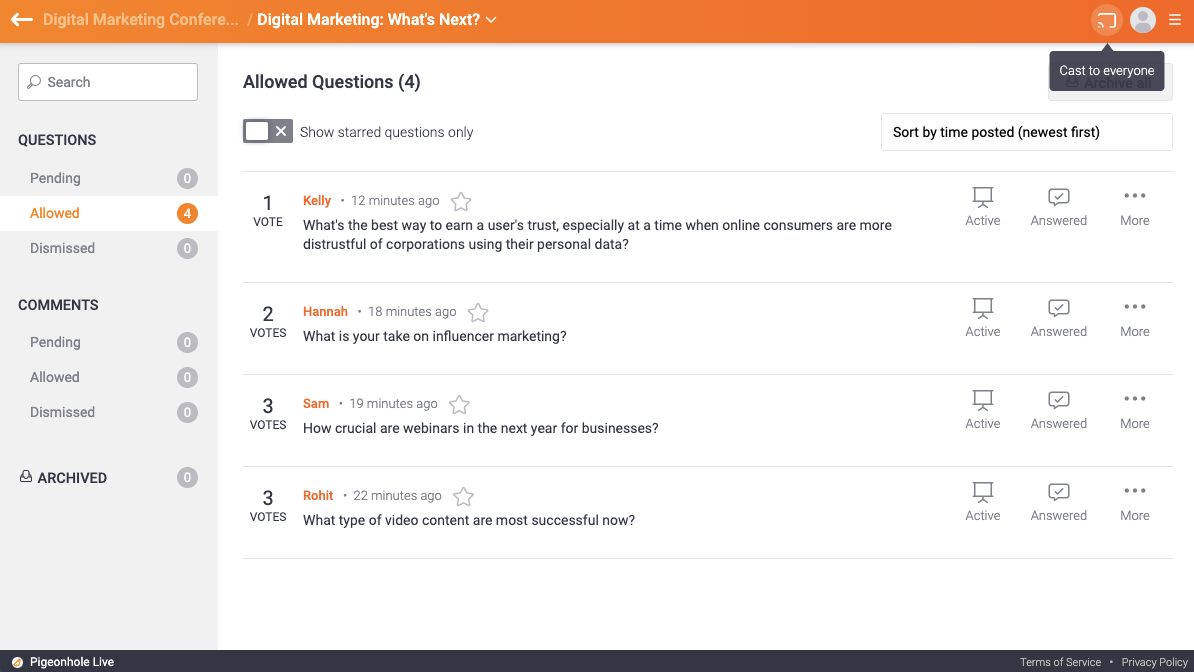The width and height of the screenshot is (1194, 672).
Task: Open the sort by time posted dropdown
Action: pos(1026,132)
